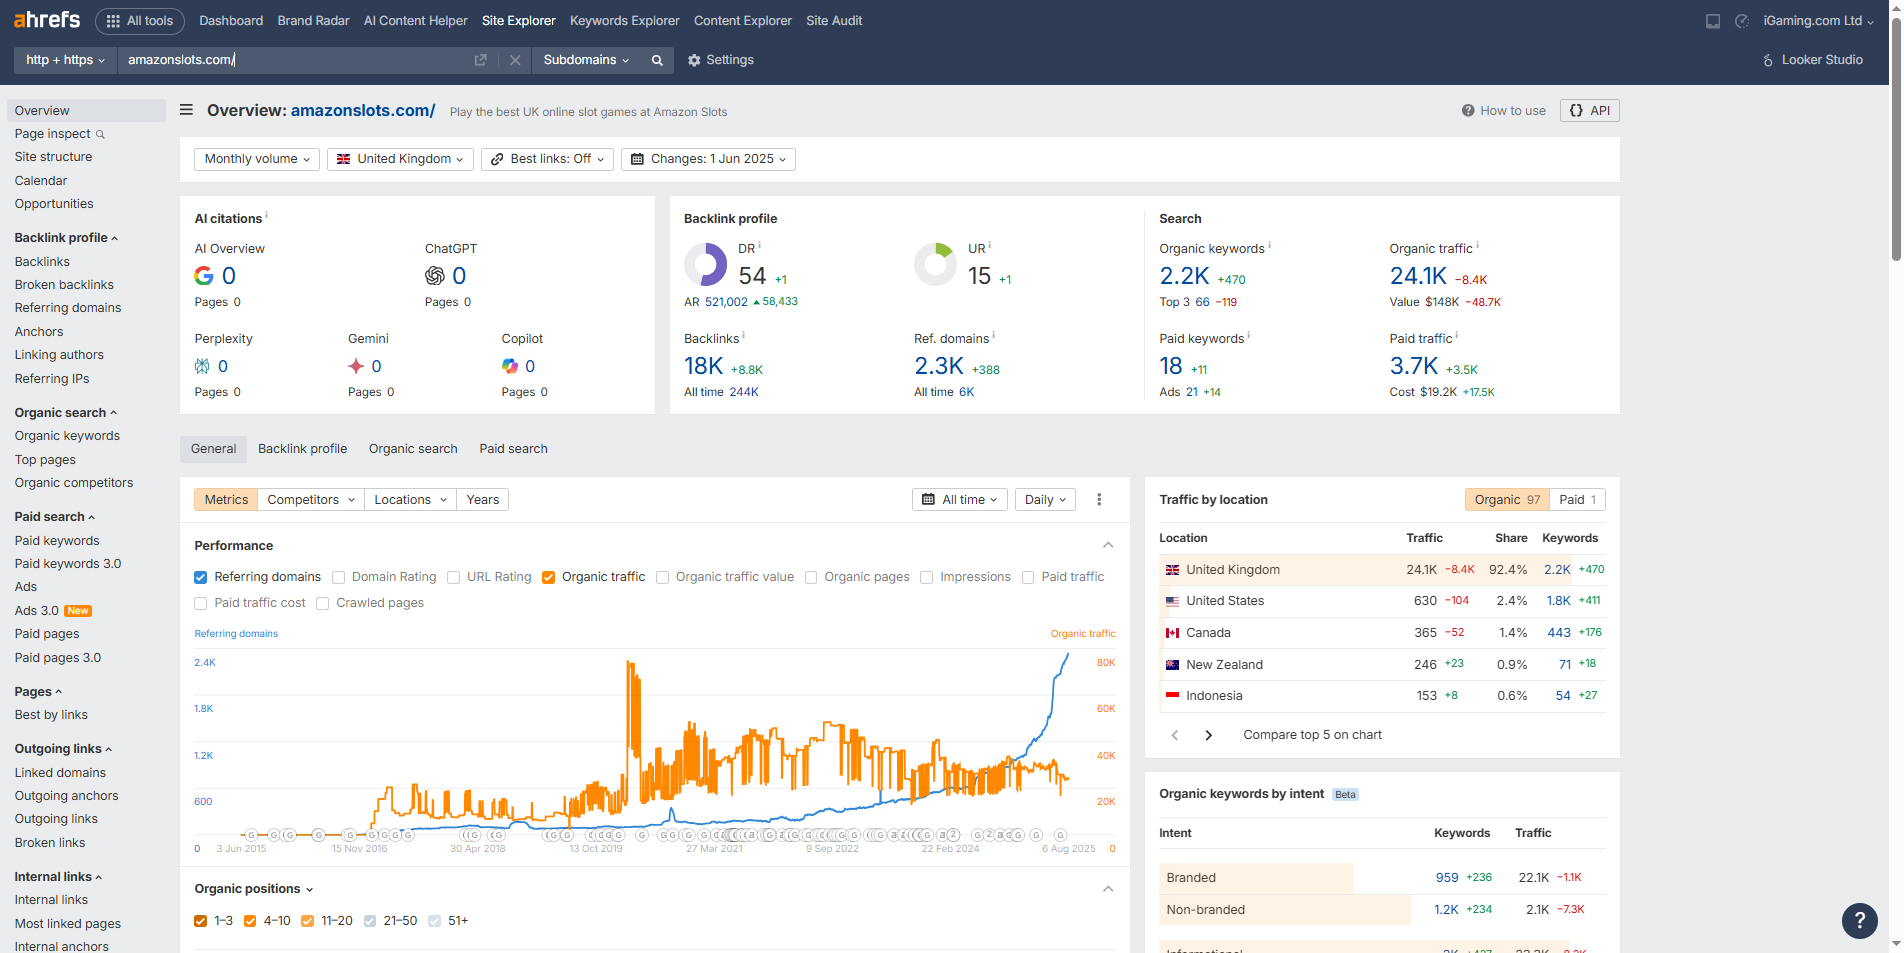Click the Perplexity icon
Screen dimensions: 1904x953
[202, 366]
